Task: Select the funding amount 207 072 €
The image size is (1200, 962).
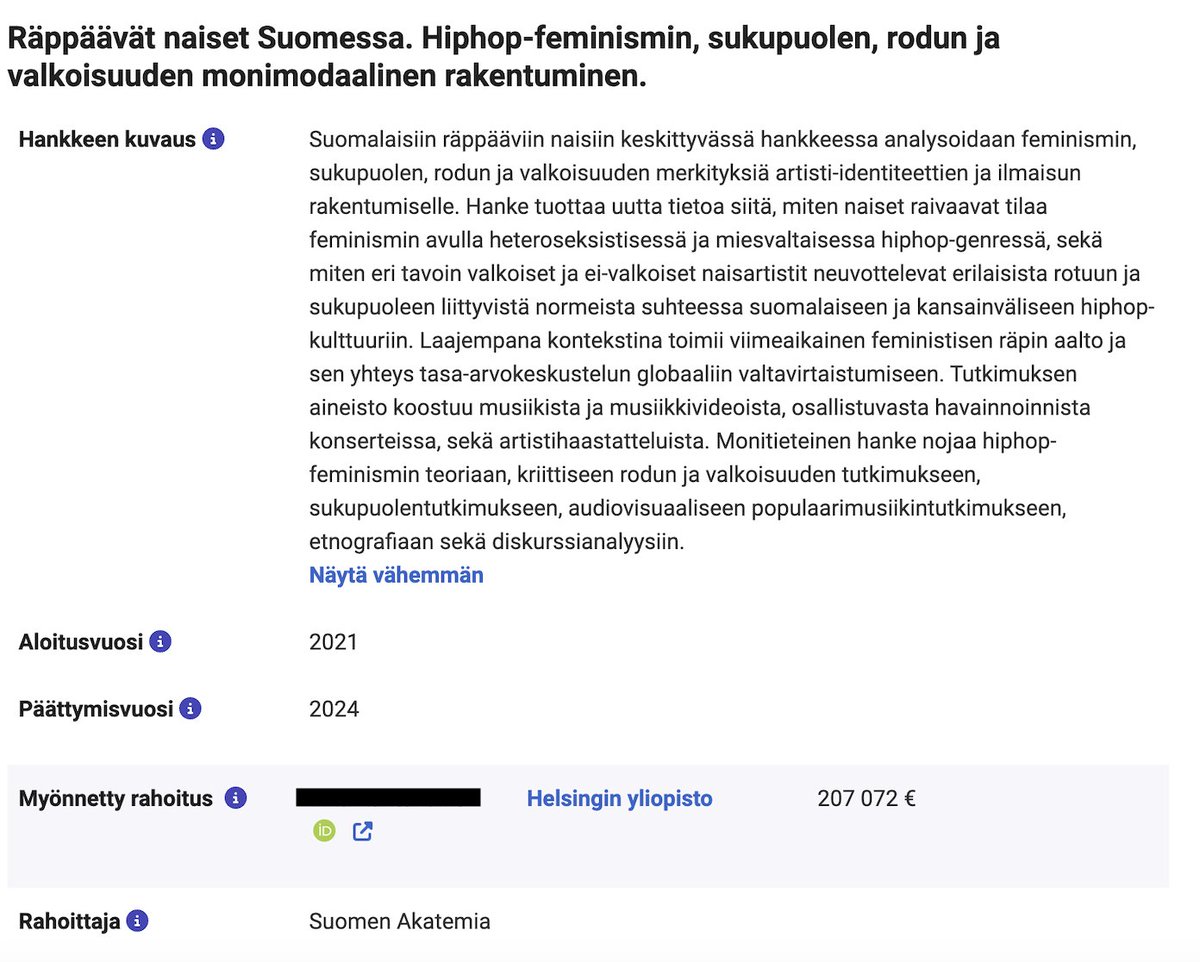Action: [x=867, y=798]
